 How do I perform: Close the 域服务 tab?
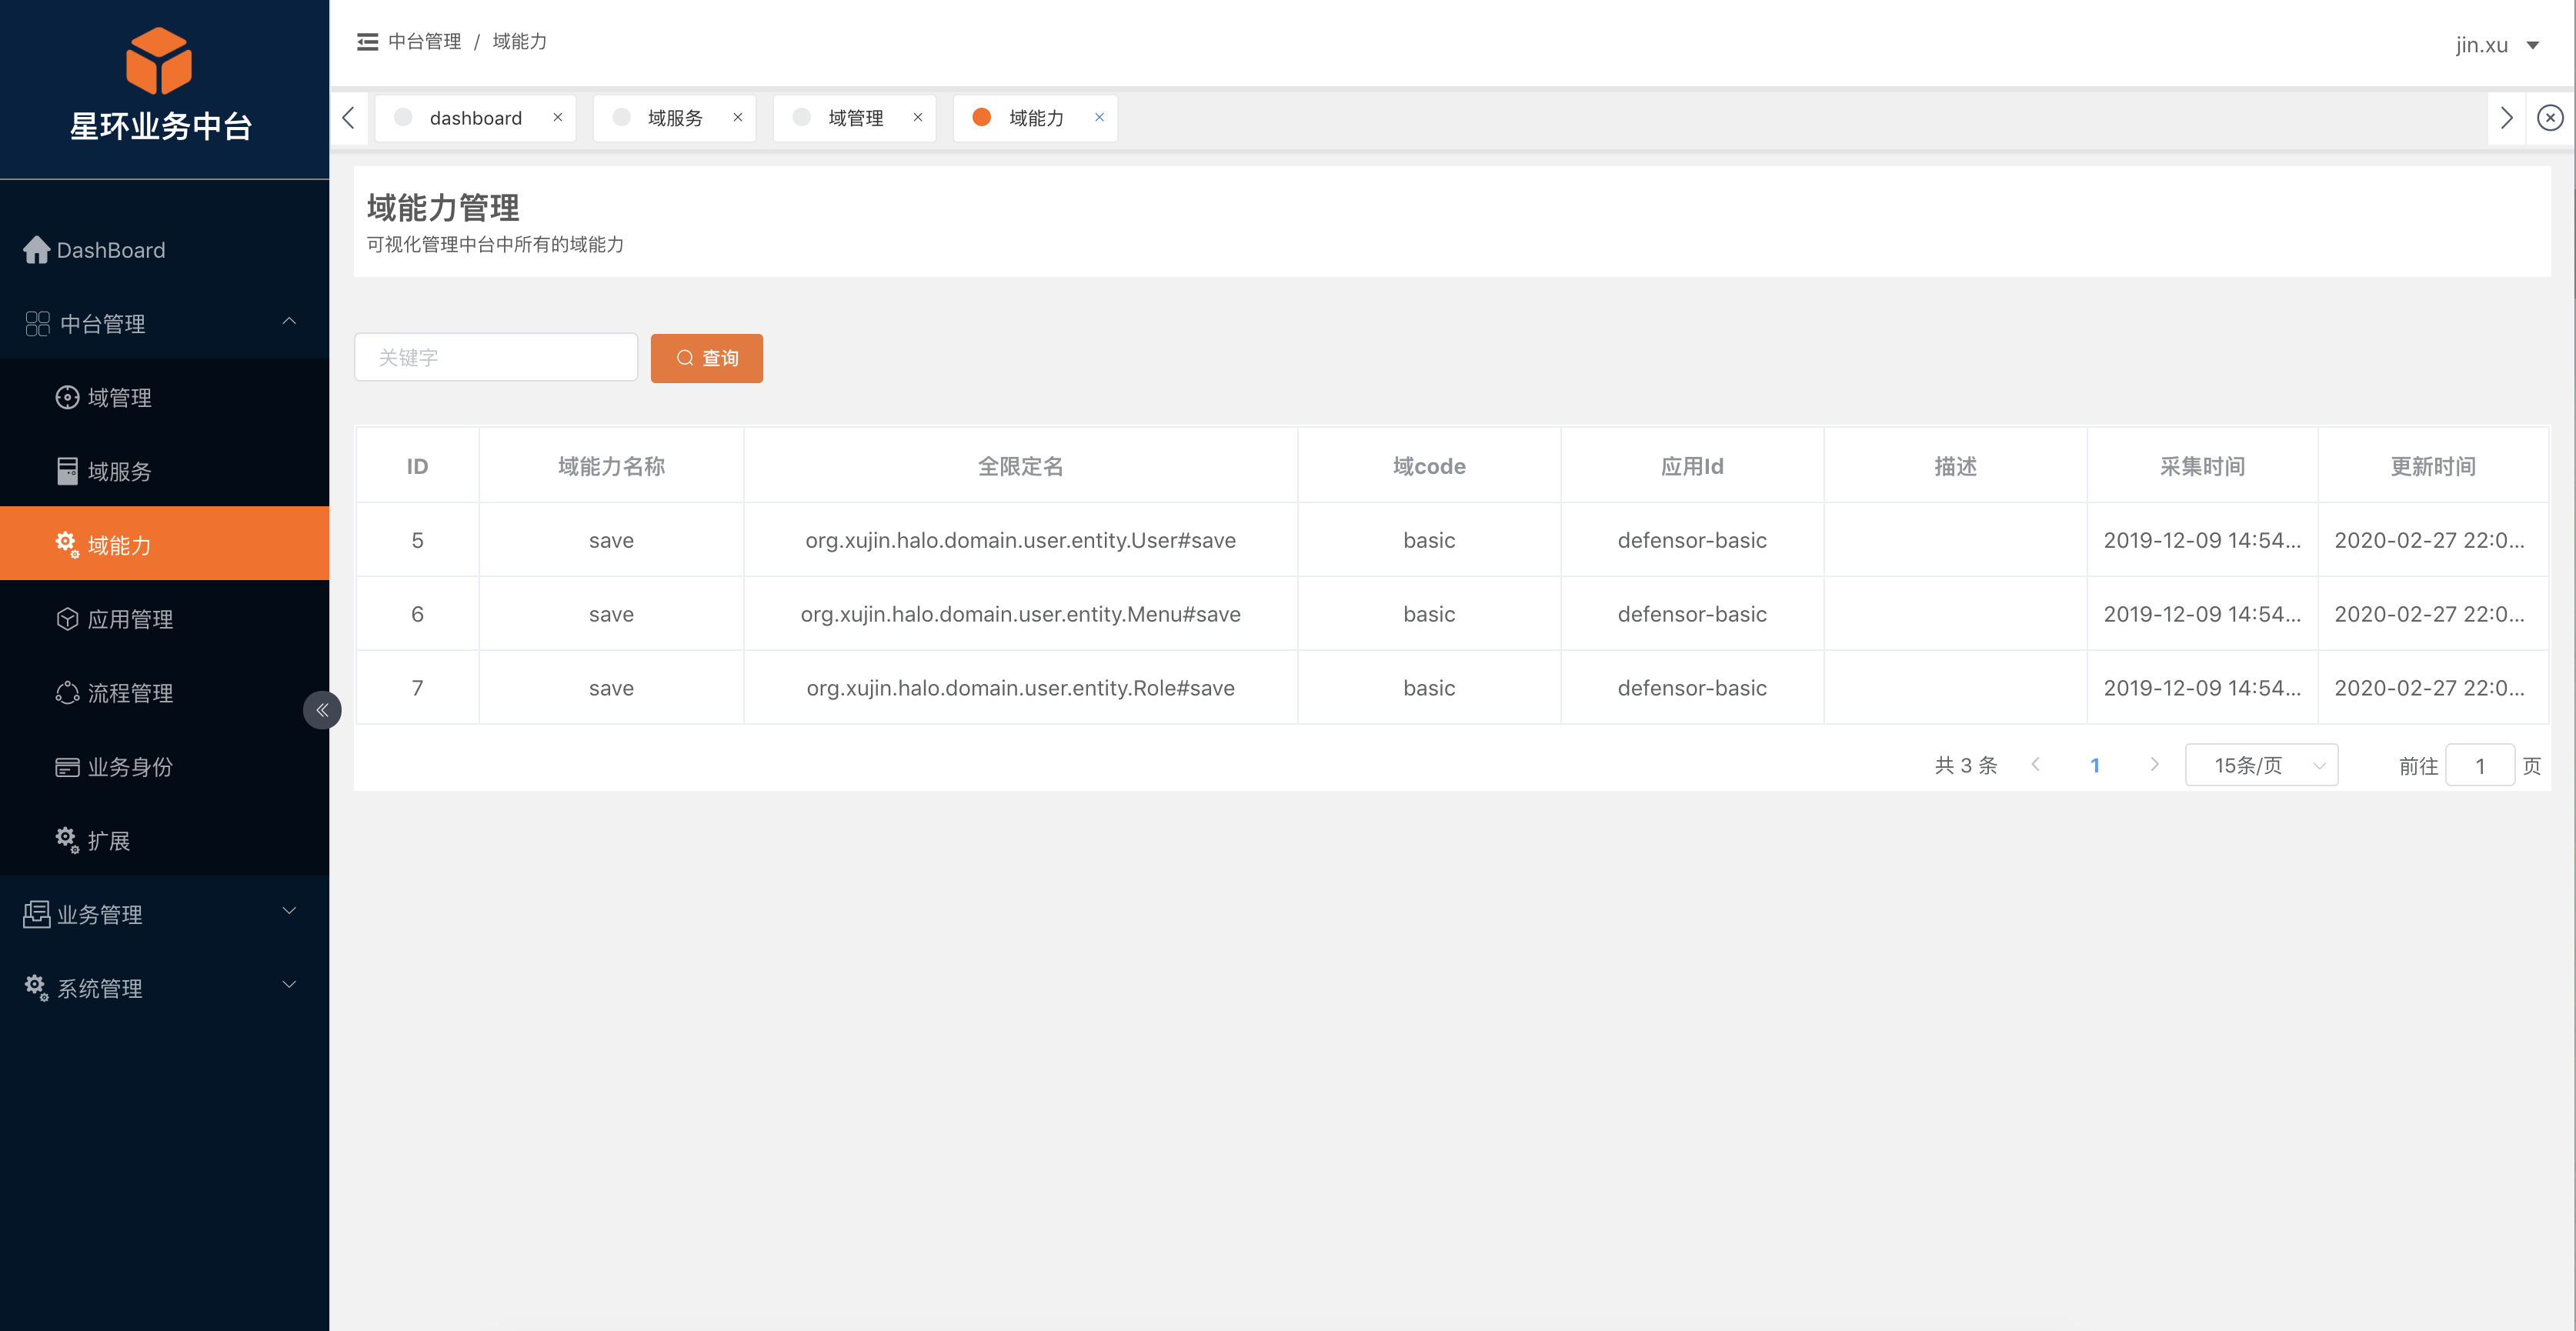[738, 117]
